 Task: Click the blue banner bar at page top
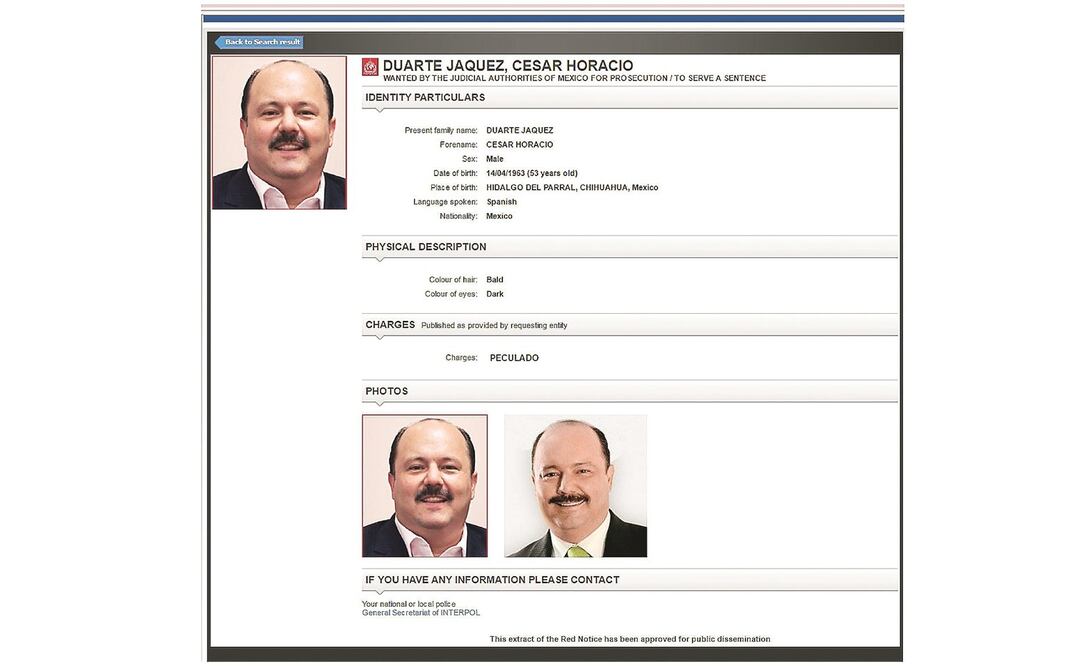click(553, 18)
